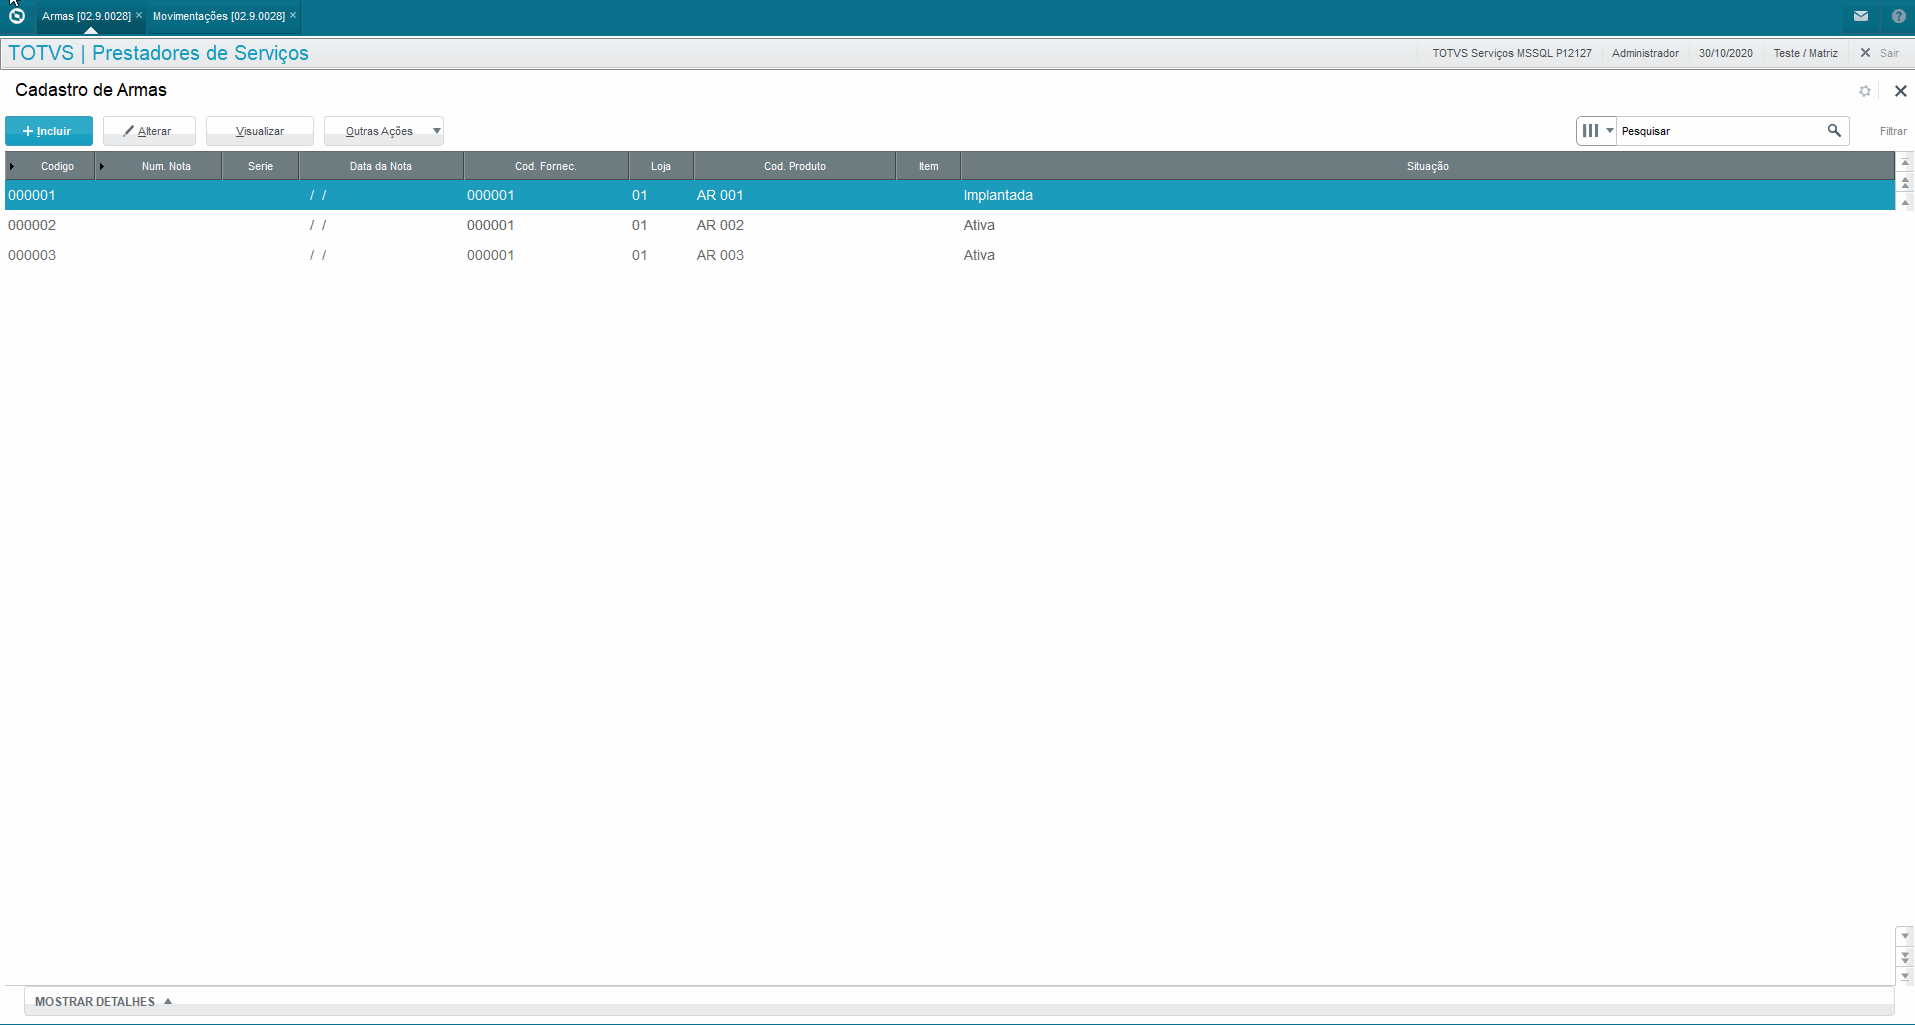Select row with code 000003
The image size is (1915, 1025).
[x=948, y=255]
